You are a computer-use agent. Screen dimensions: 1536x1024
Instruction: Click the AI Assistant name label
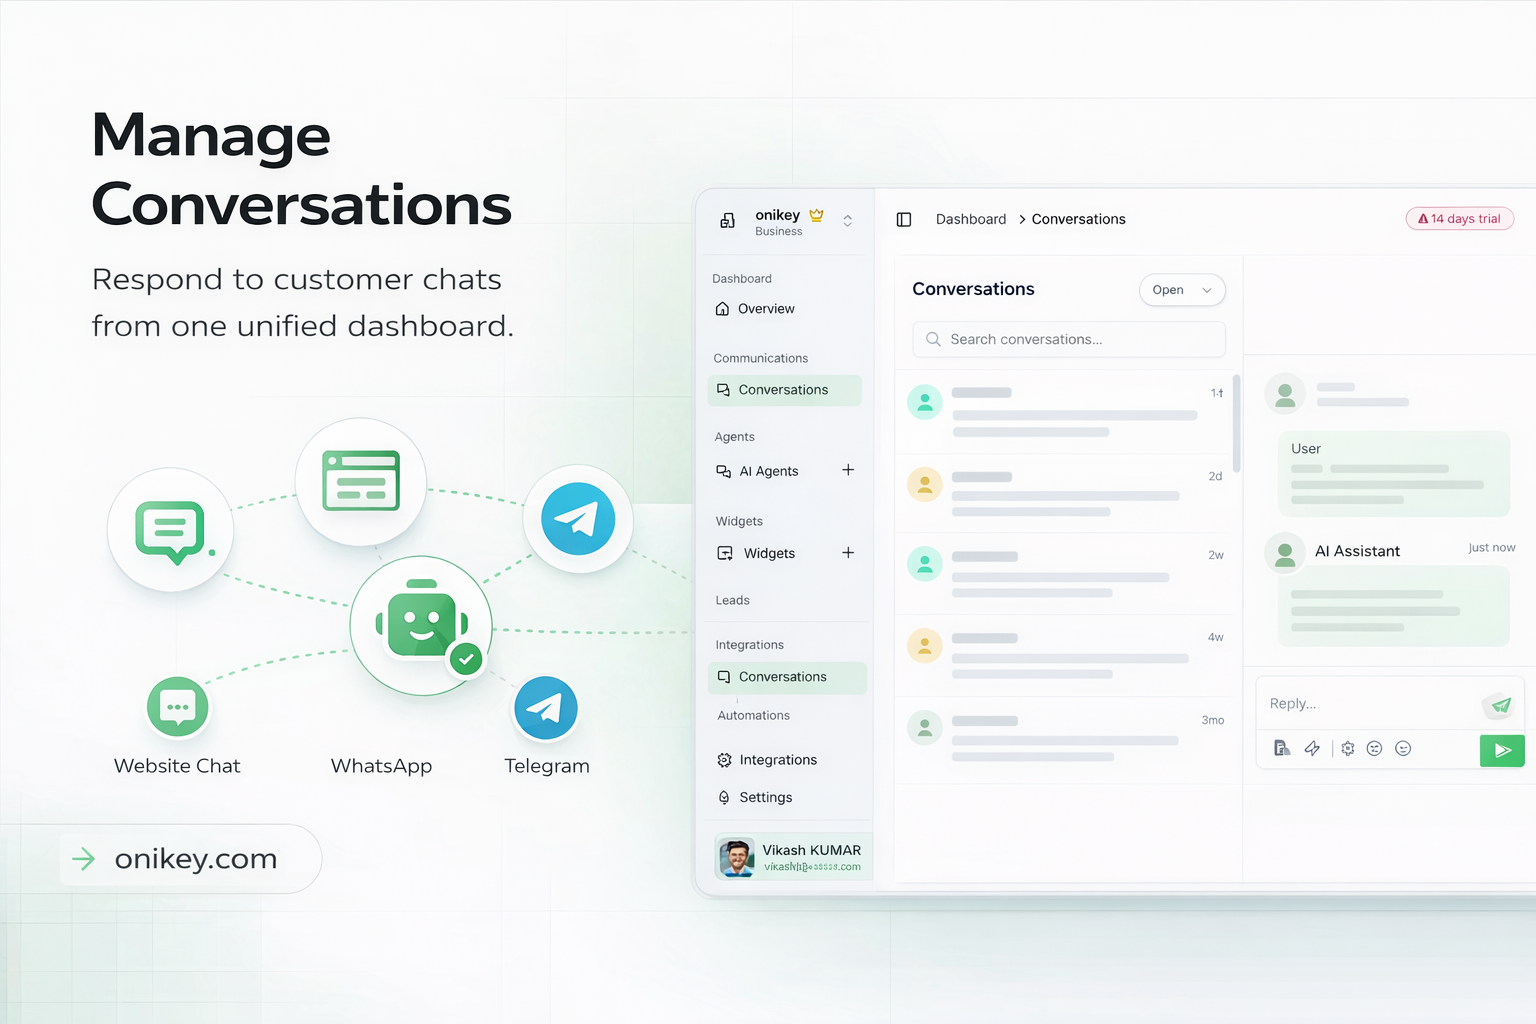coord(1357,551)
